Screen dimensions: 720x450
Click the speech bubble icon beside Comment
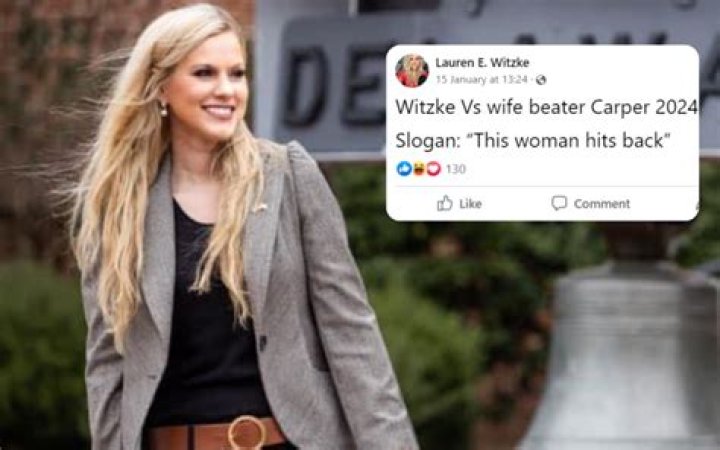point(559,203)
